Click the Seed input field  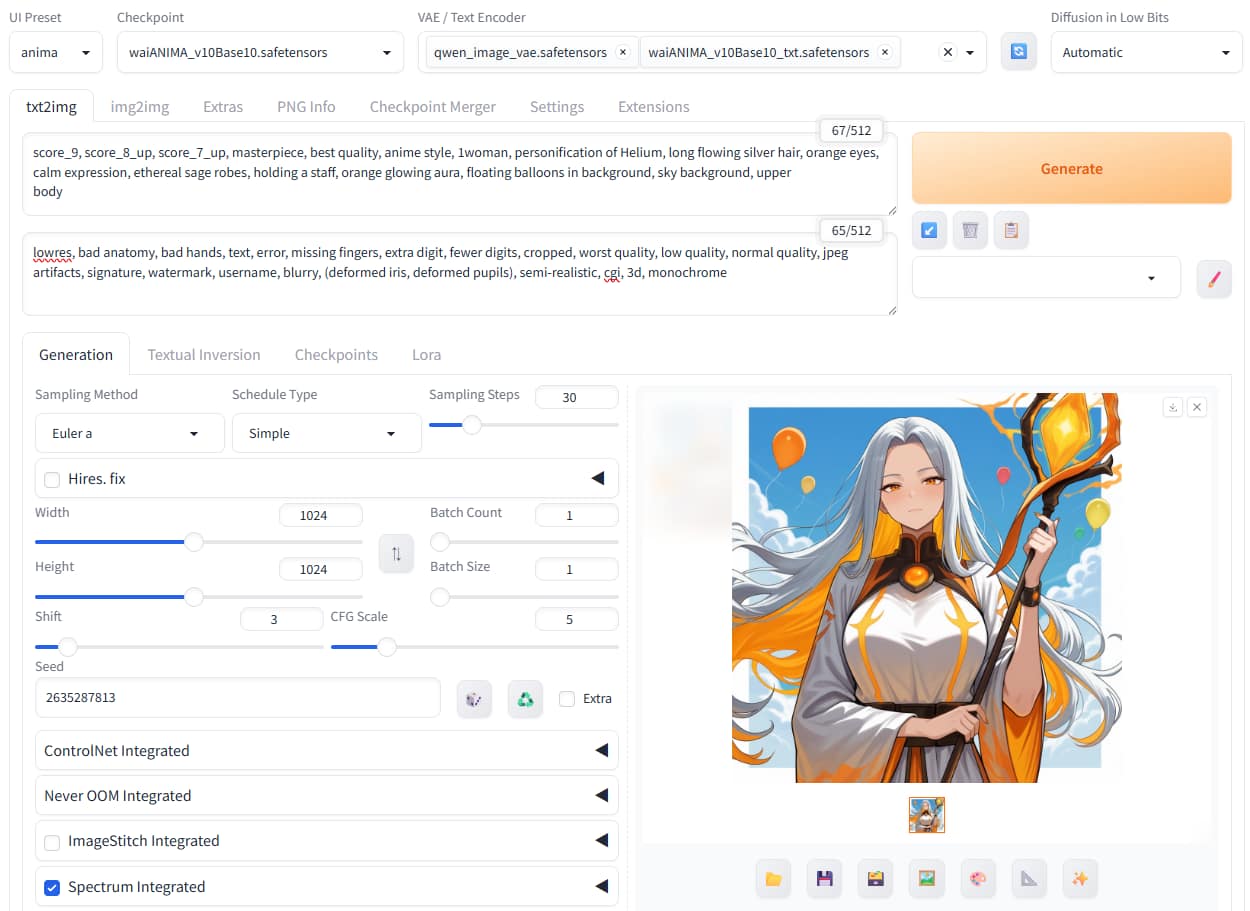tap(238, 698)
